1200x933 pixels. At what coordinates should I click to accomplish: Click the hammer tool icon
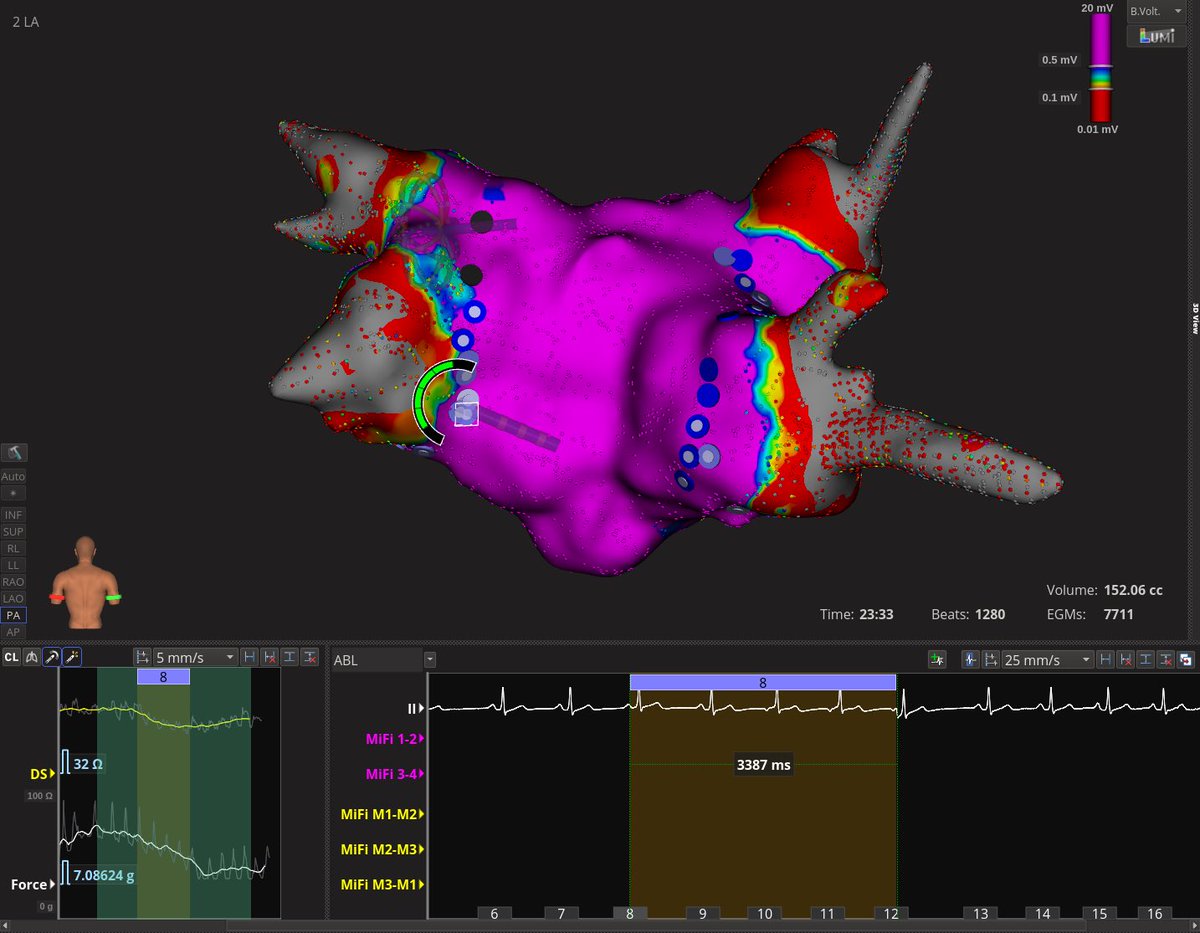click(x=14, y=454)
